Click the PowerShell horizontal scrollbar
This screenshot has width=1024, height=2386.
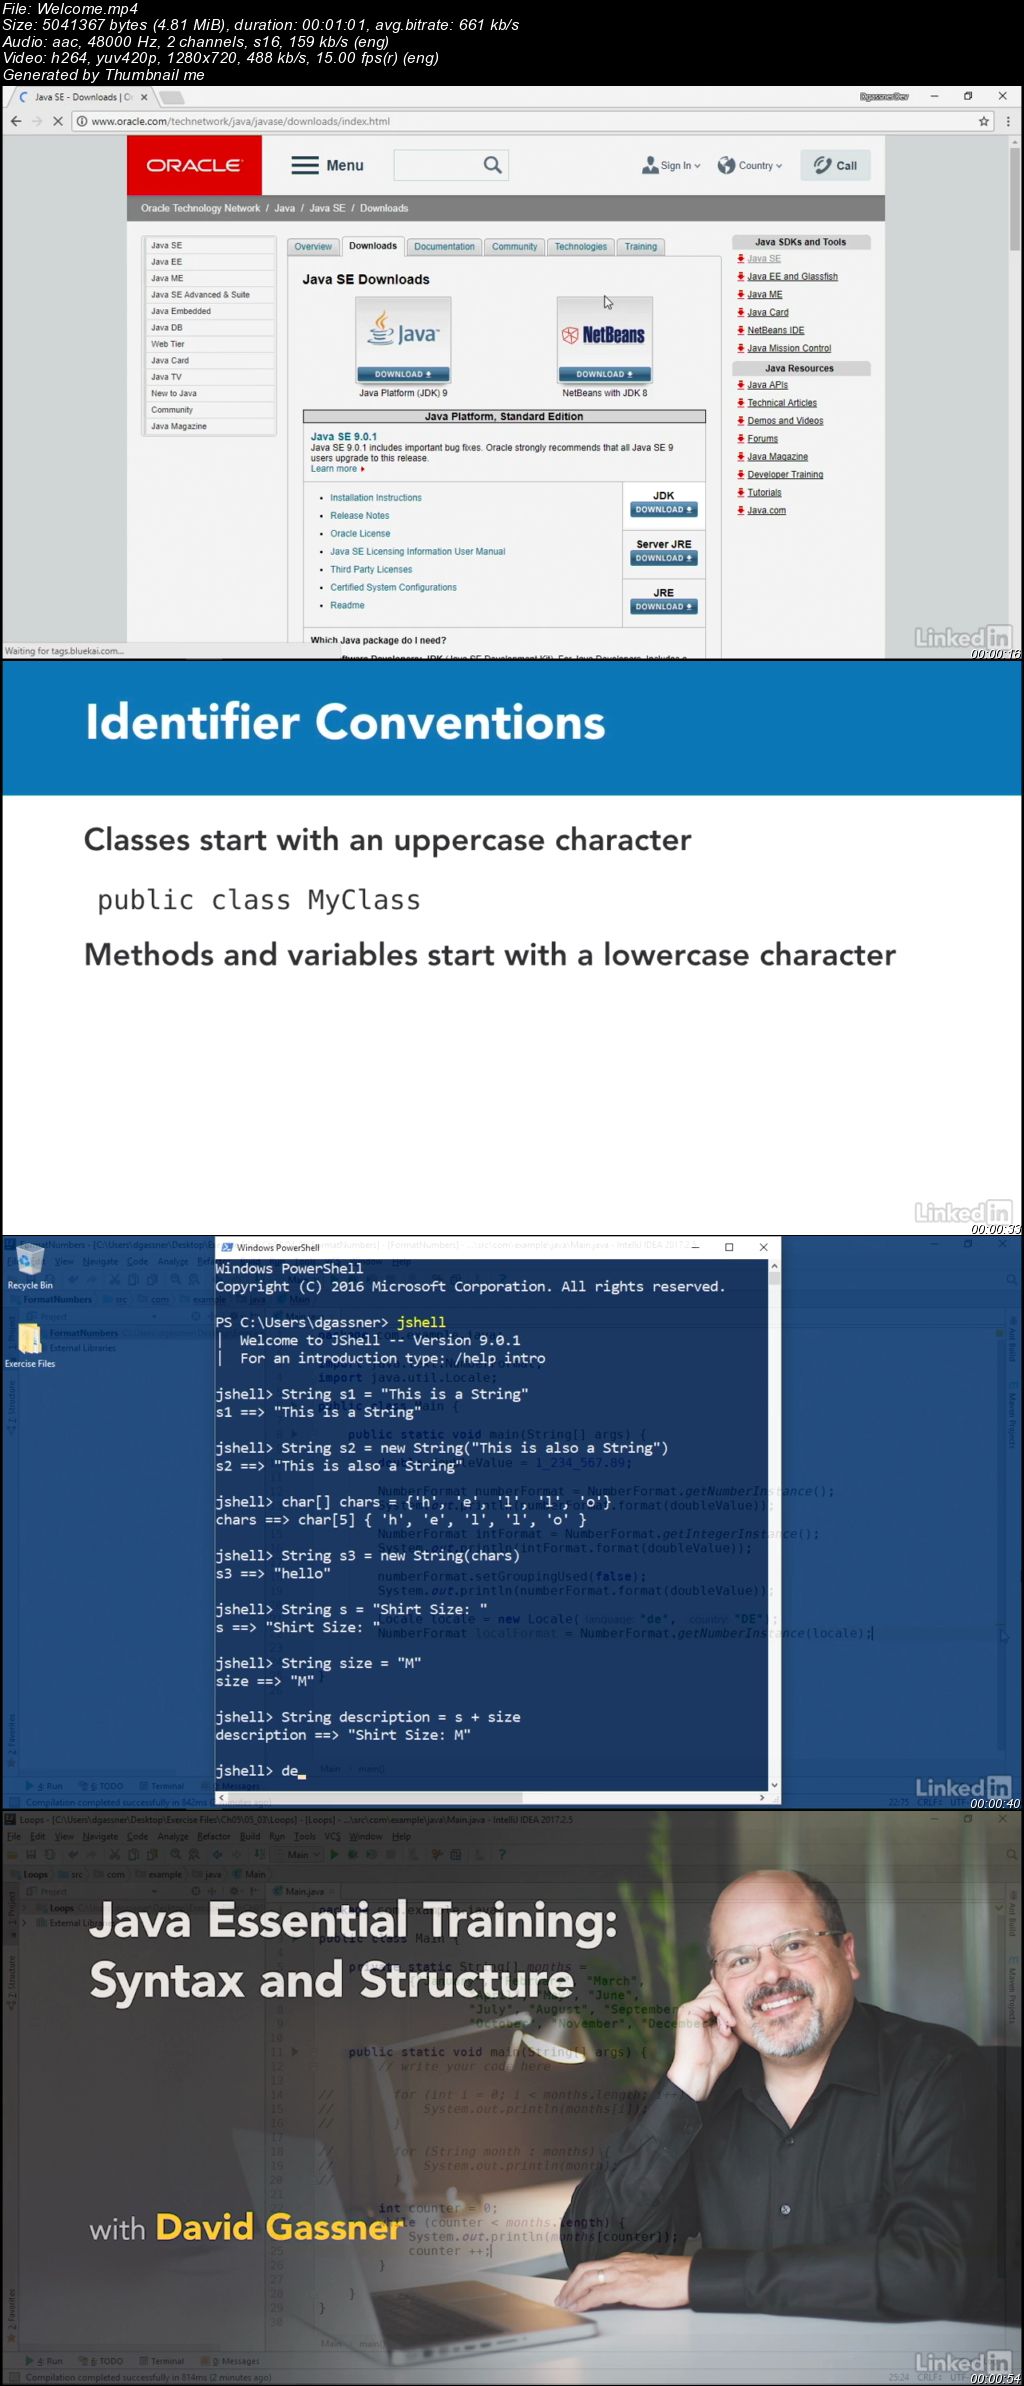point(492,1797)
